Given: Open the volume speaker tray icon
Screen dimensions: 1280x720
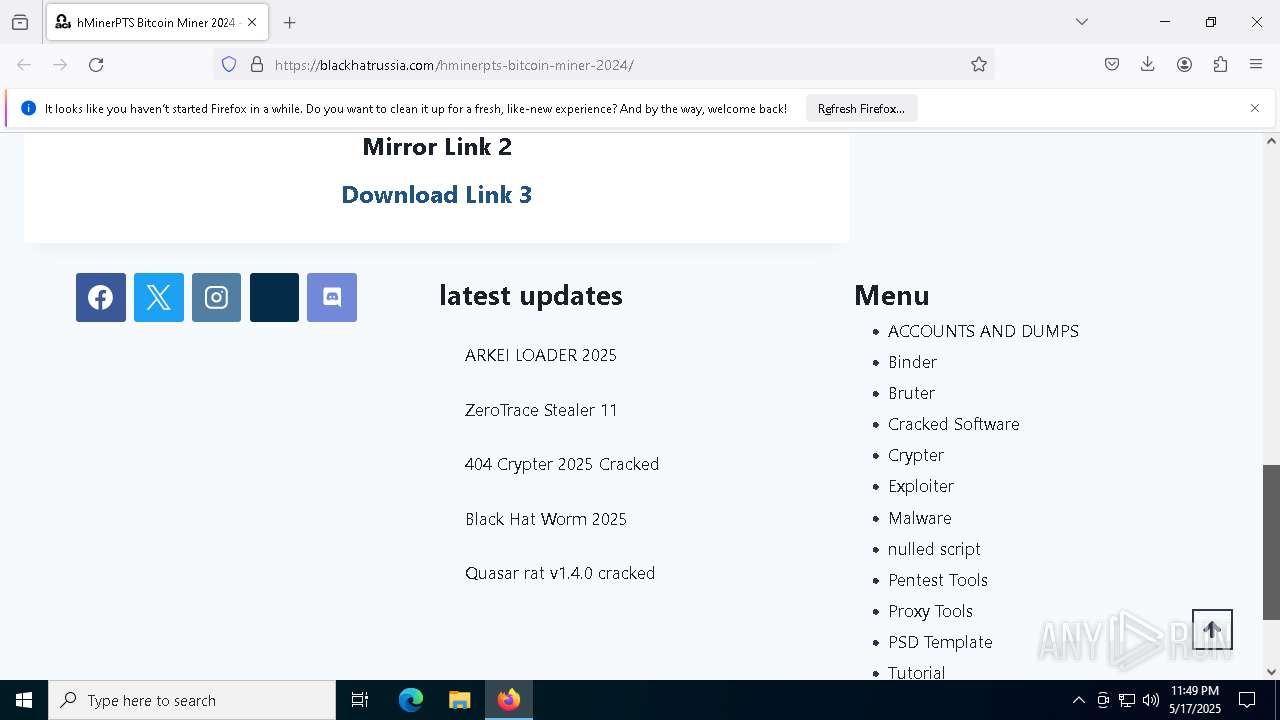Looking at the screenshot, I should [x=1151, y=700].
